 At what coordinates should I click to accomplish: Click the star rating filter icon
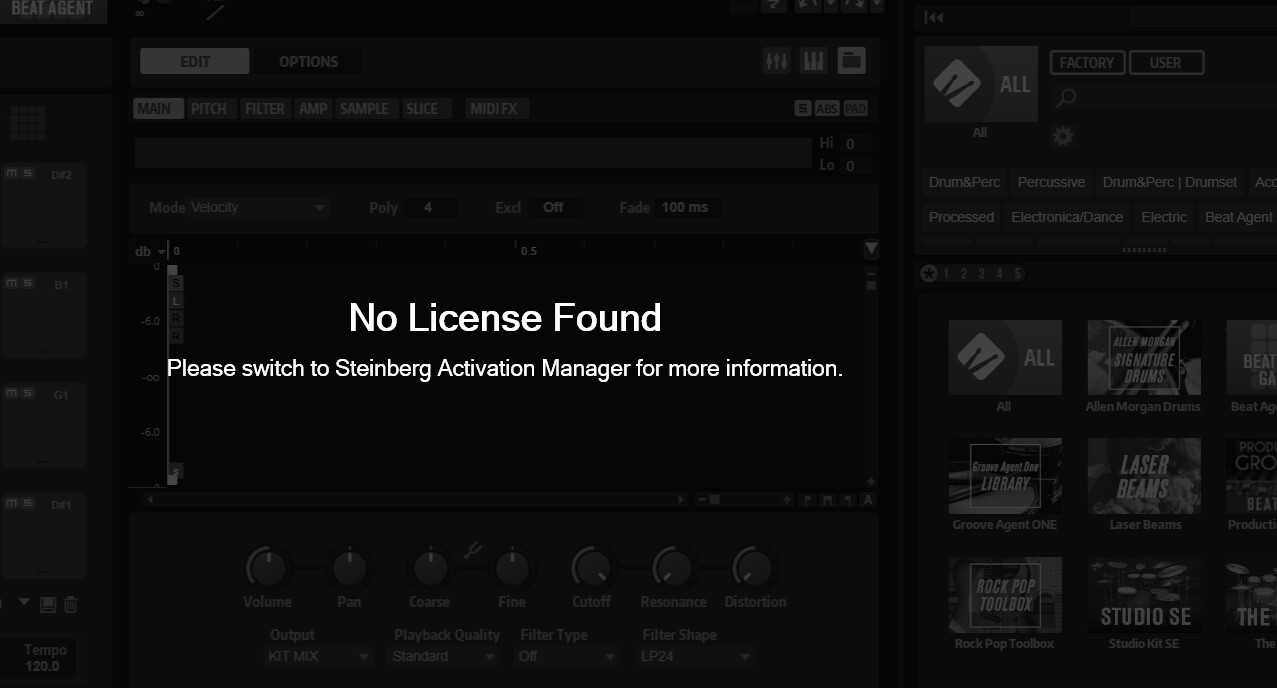(x=929, y=273)
